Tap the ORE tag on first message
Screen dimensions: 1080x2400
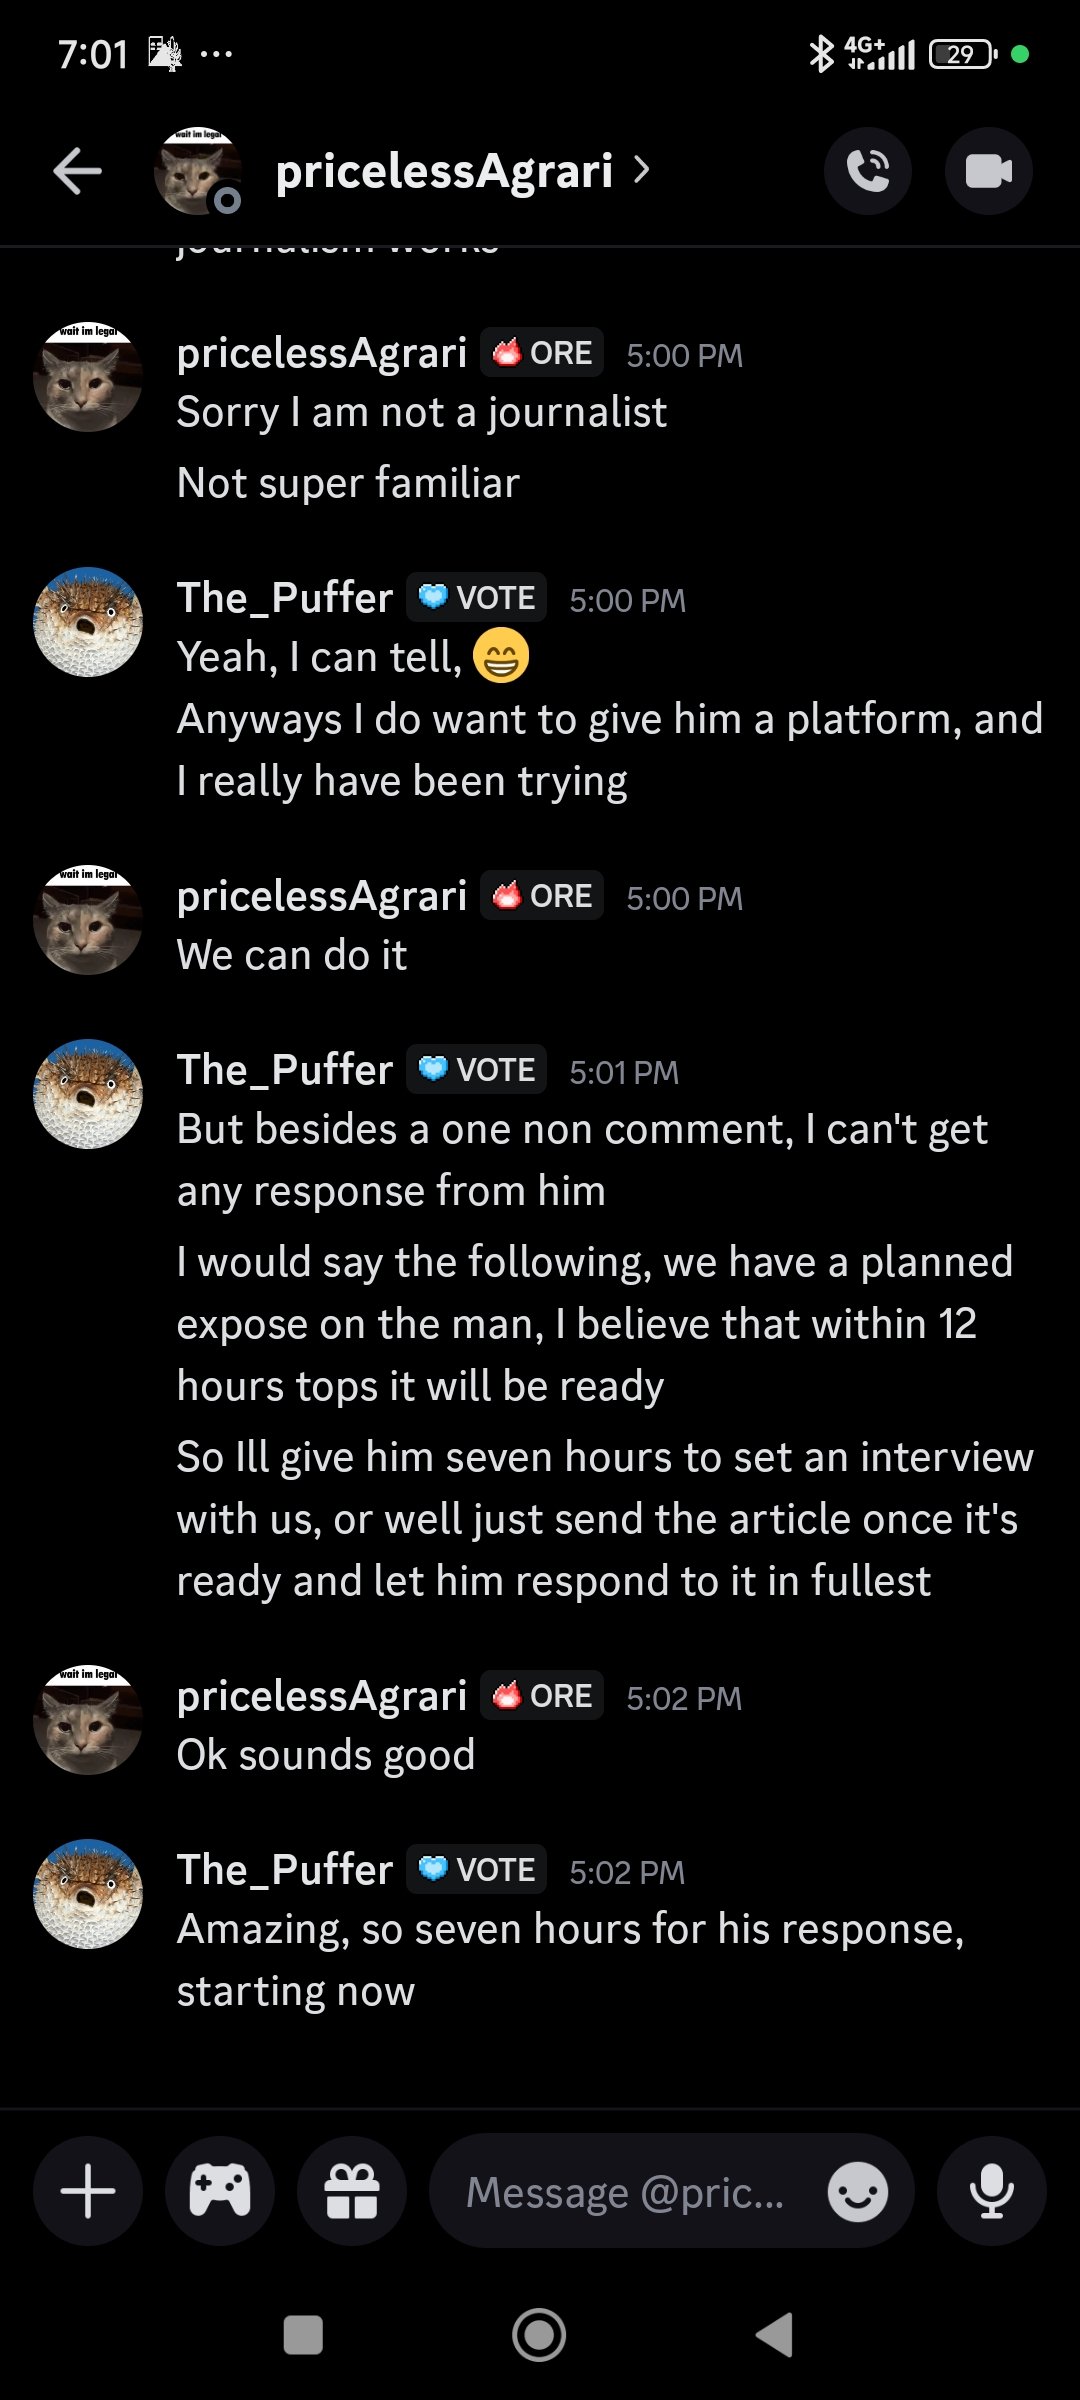tap(542, 353)
